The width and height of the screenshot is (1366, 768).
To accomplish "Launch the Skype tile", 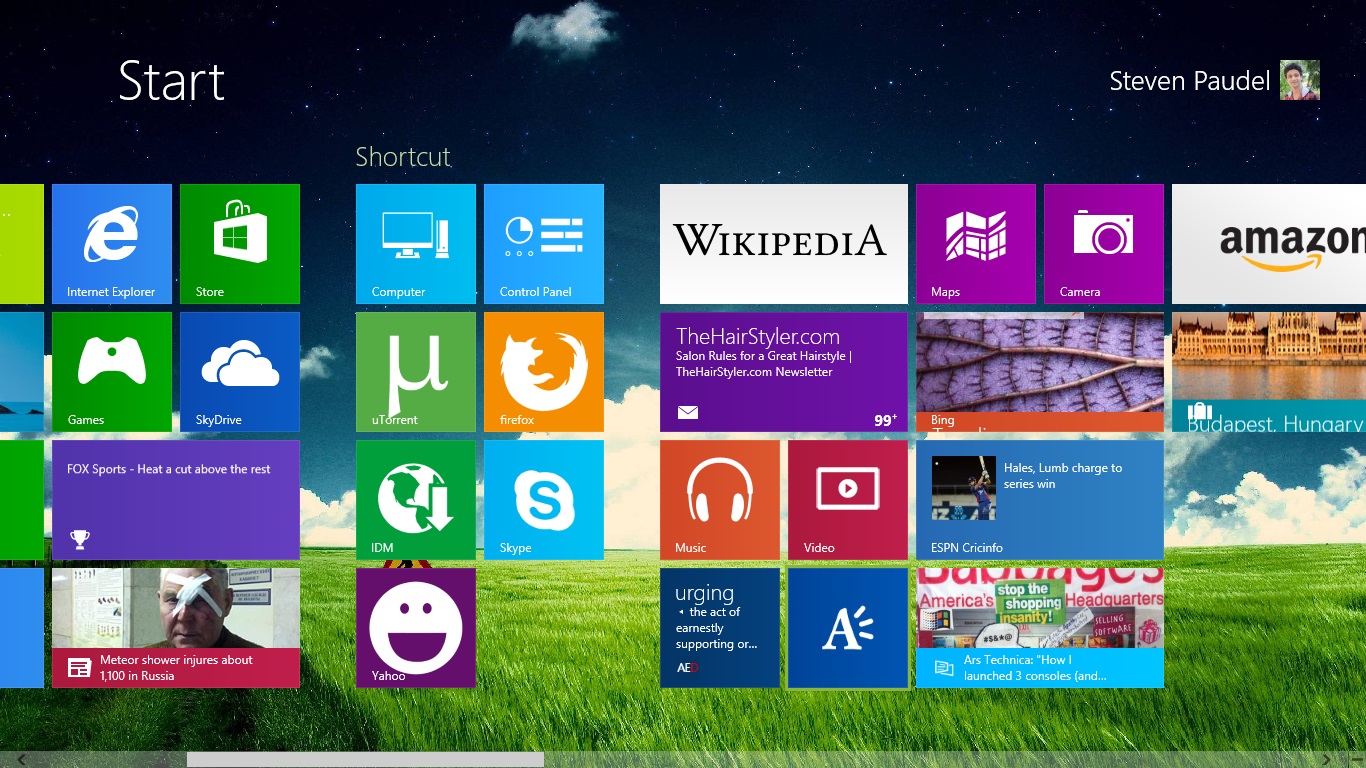I will (x=544, y=500).
